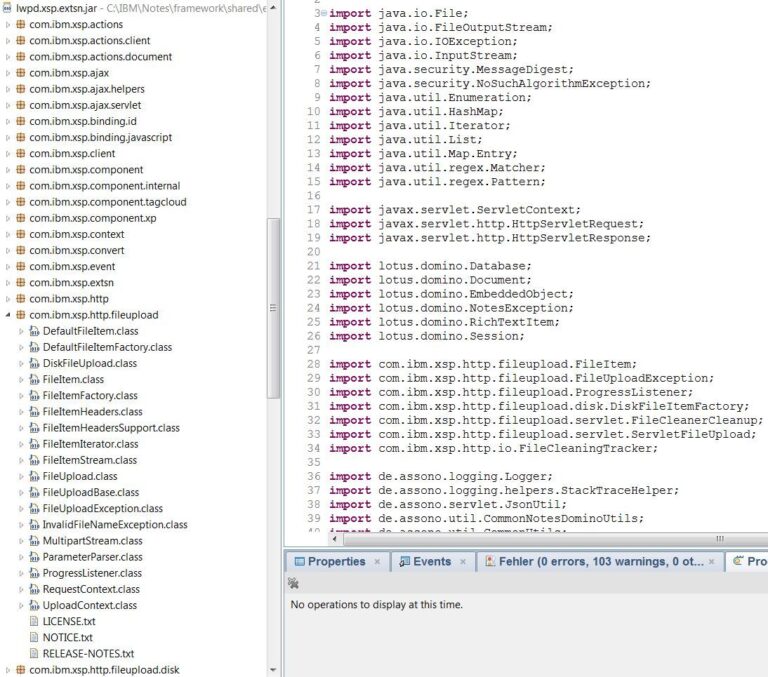The height and width of the screenshot is (677, 768).
Task: Close the Properties tab
Action: (x=377, y=562)
